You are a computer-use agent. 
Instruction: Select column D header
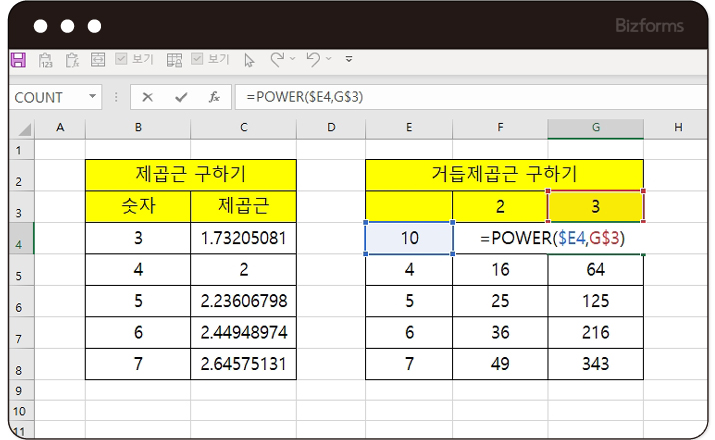[x=331, y=128]
